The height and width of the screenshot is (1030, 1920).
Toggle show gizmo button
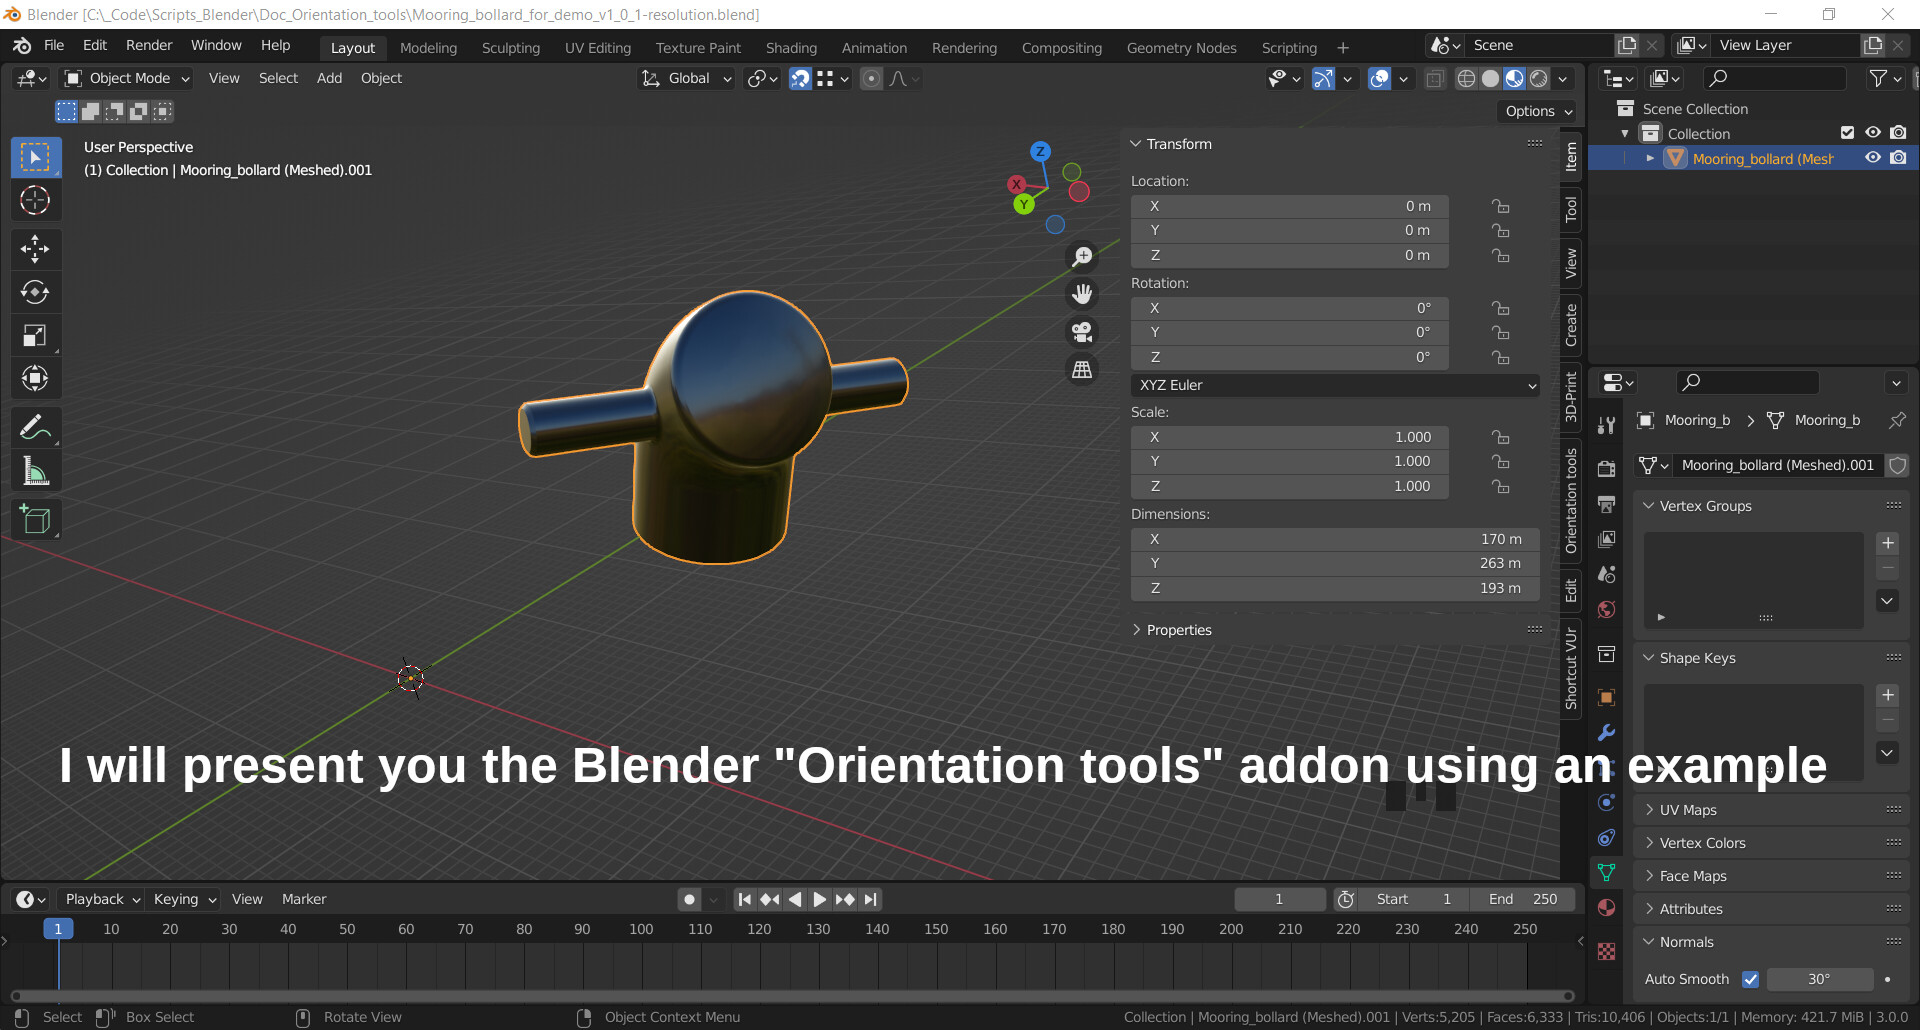[x=1323, y=79]
